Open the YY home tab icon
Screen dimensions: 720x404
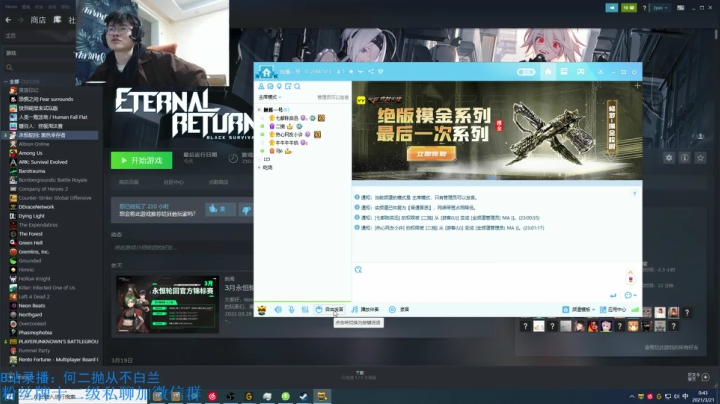548,72
